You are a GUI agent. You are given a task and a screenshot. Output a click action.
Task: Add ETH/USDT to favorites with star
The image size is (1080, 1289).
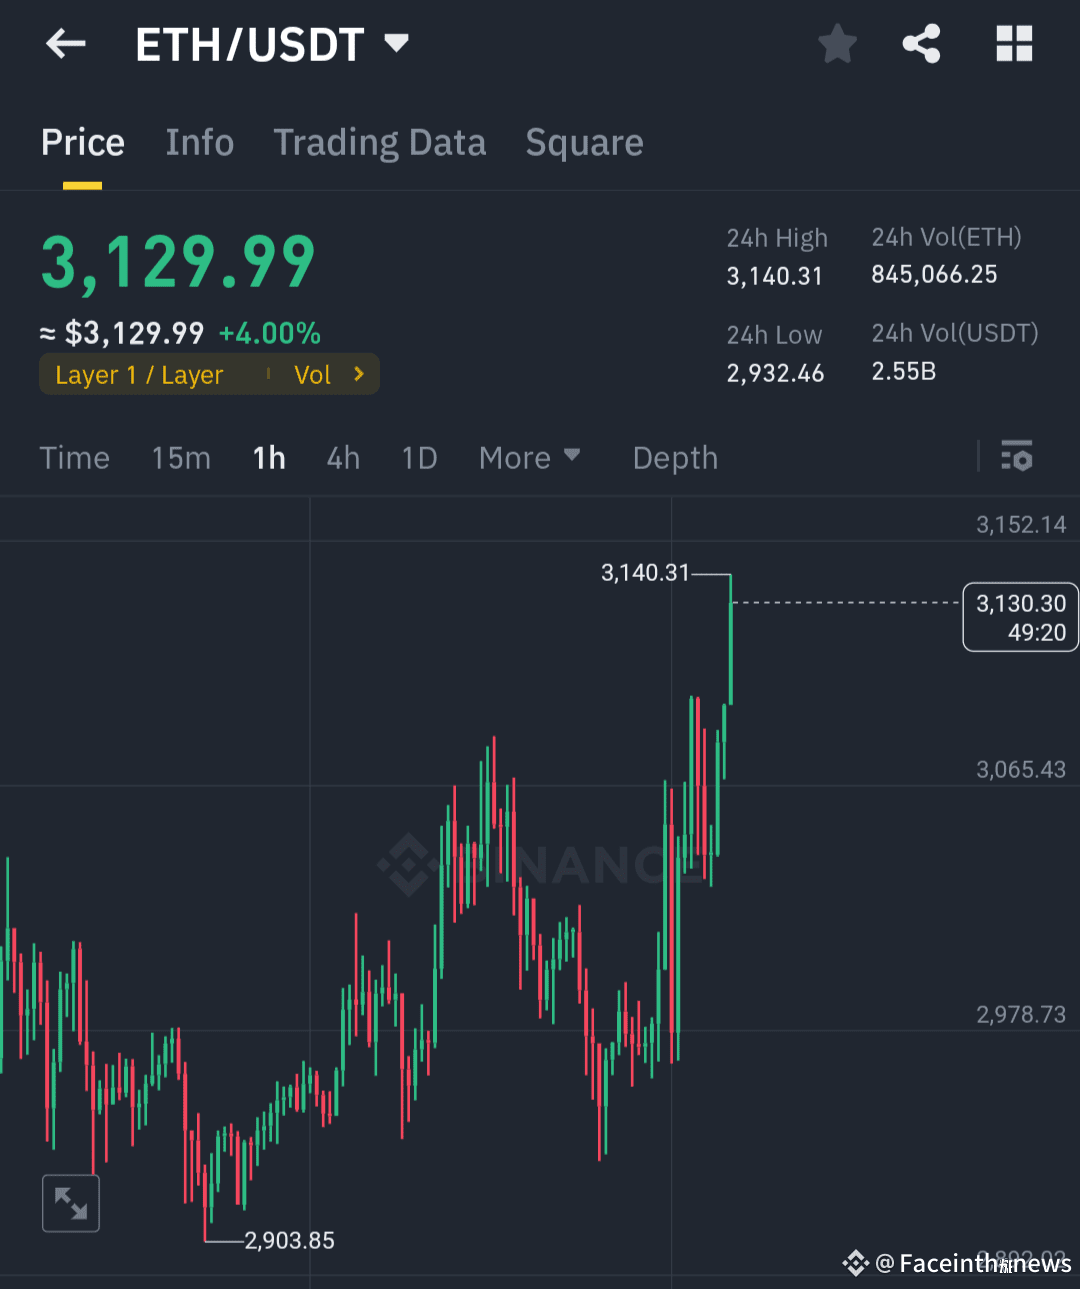837,44
